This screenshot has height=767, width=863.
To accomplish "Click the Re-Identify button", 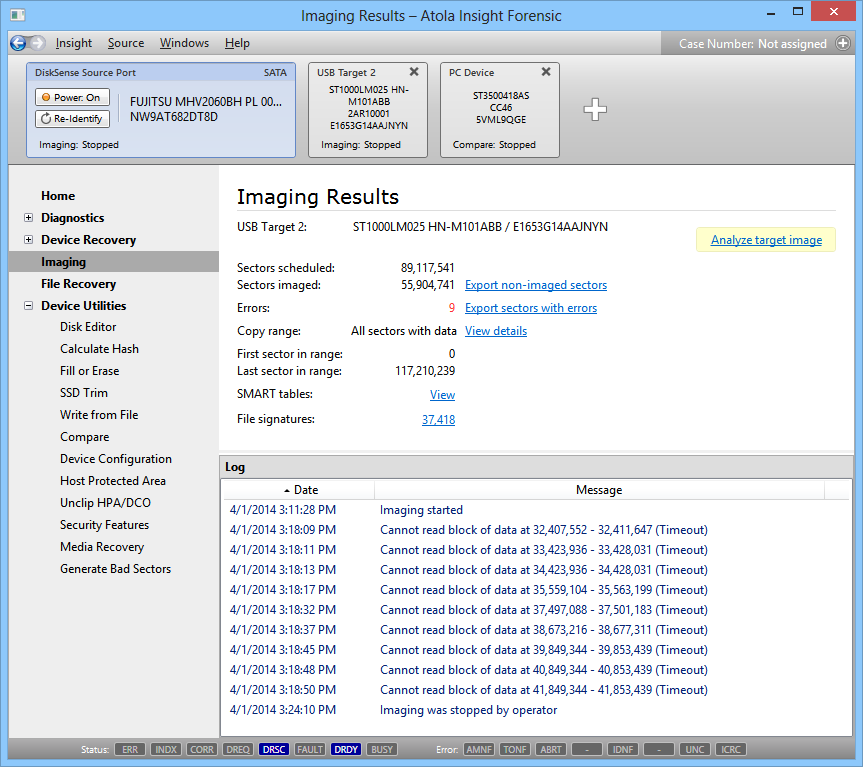I will pyautogui.click(x=72, y=118).
